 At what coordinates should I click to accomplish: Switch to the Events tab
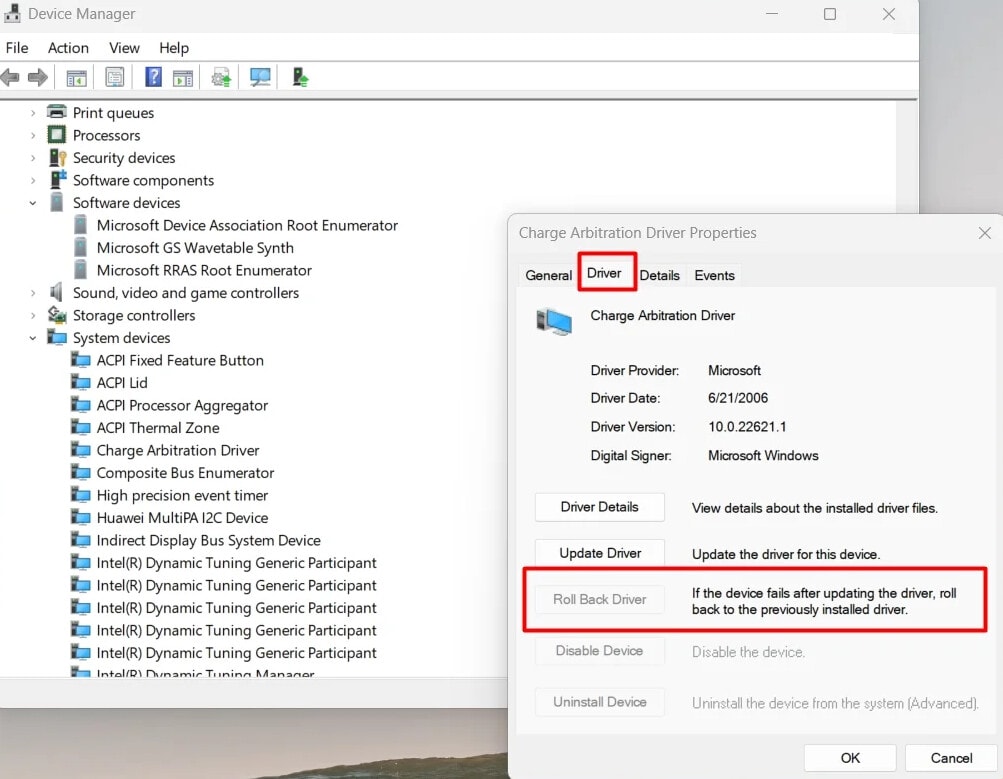point(715,275)
